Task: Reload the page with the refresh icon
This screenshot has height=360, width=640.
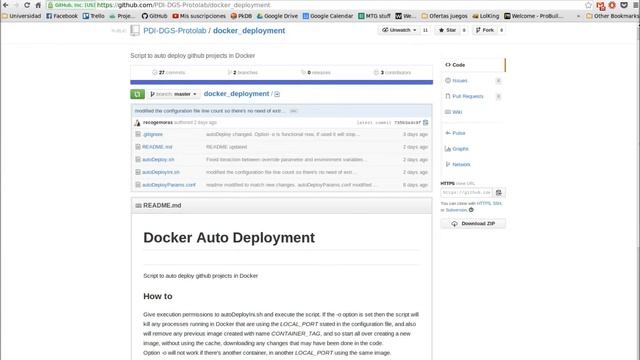Action: point(27,5)
